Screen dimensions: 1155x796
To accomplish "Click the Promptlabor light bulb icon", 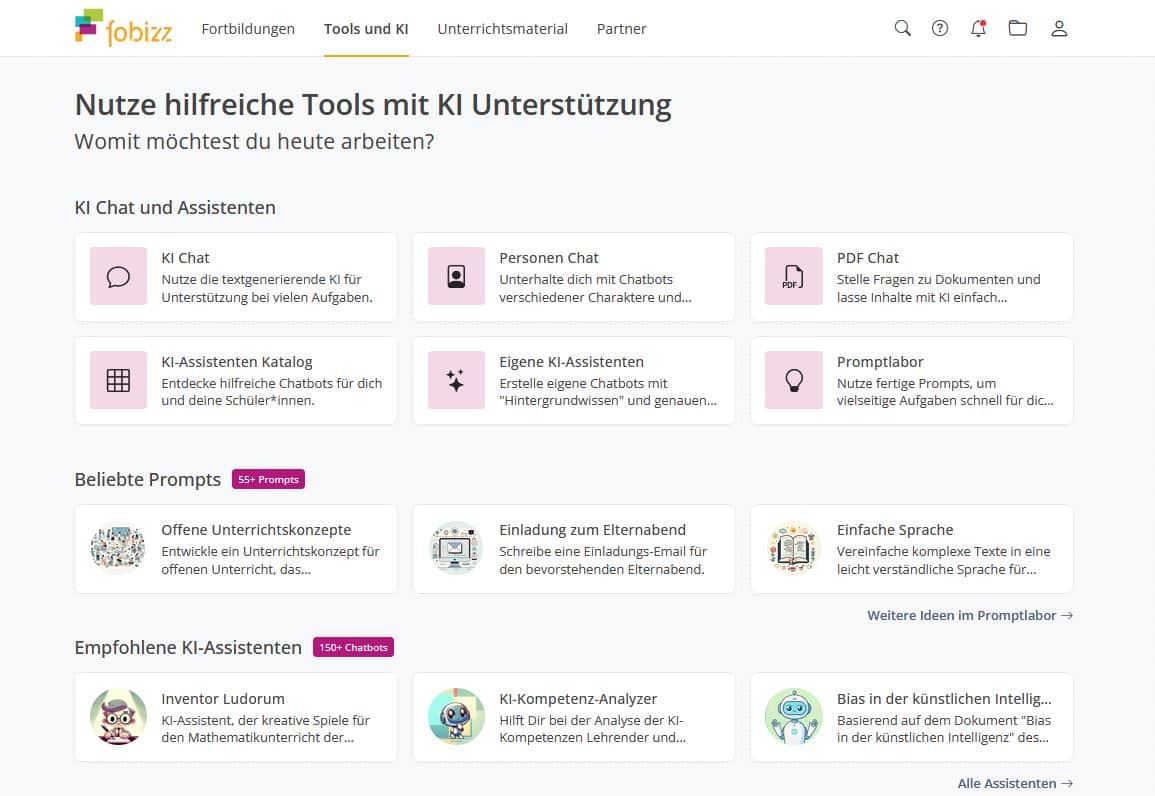I will tap(793, 381).
